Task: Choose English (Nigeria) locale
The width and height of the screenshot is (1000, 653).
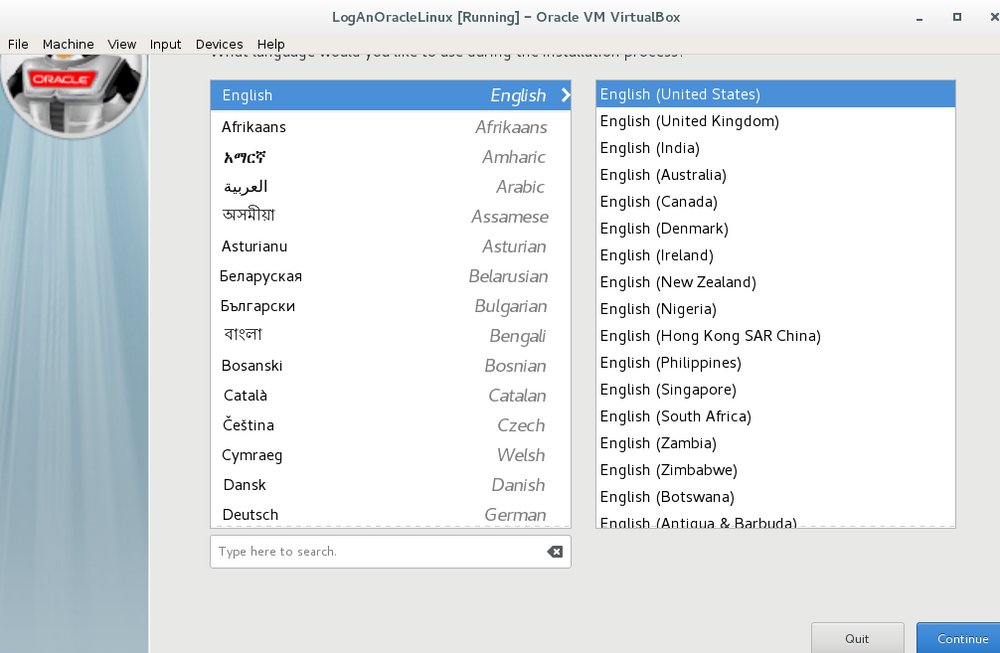Action: point(776,309)
